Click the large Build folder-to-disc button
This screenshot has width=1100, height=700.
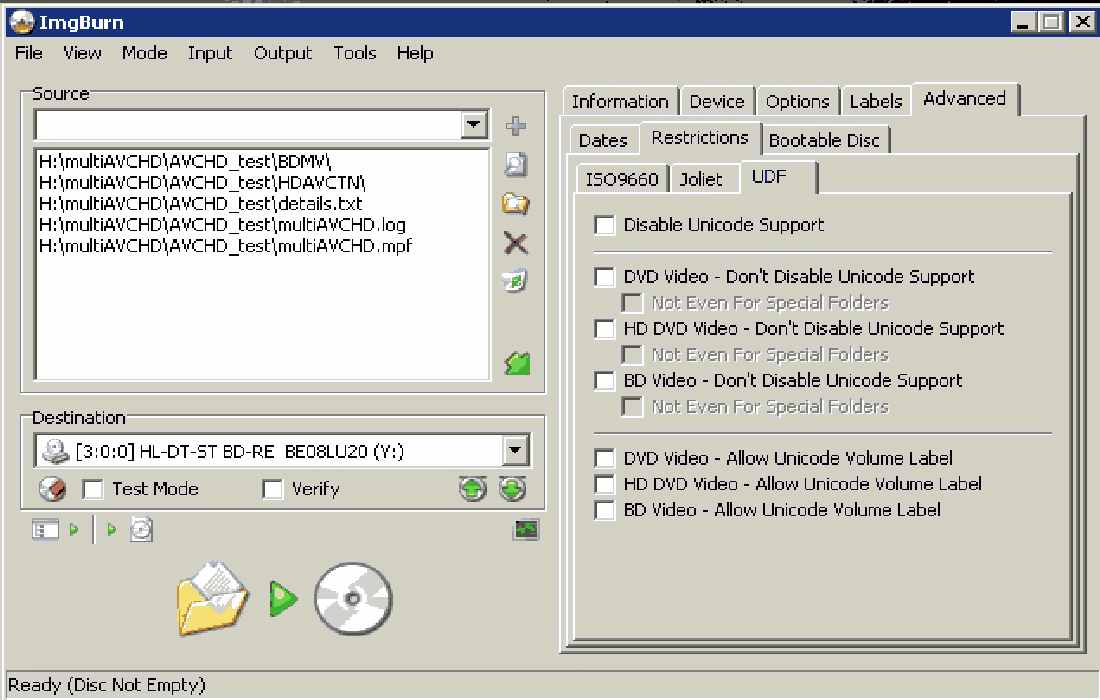coord(284,600)
